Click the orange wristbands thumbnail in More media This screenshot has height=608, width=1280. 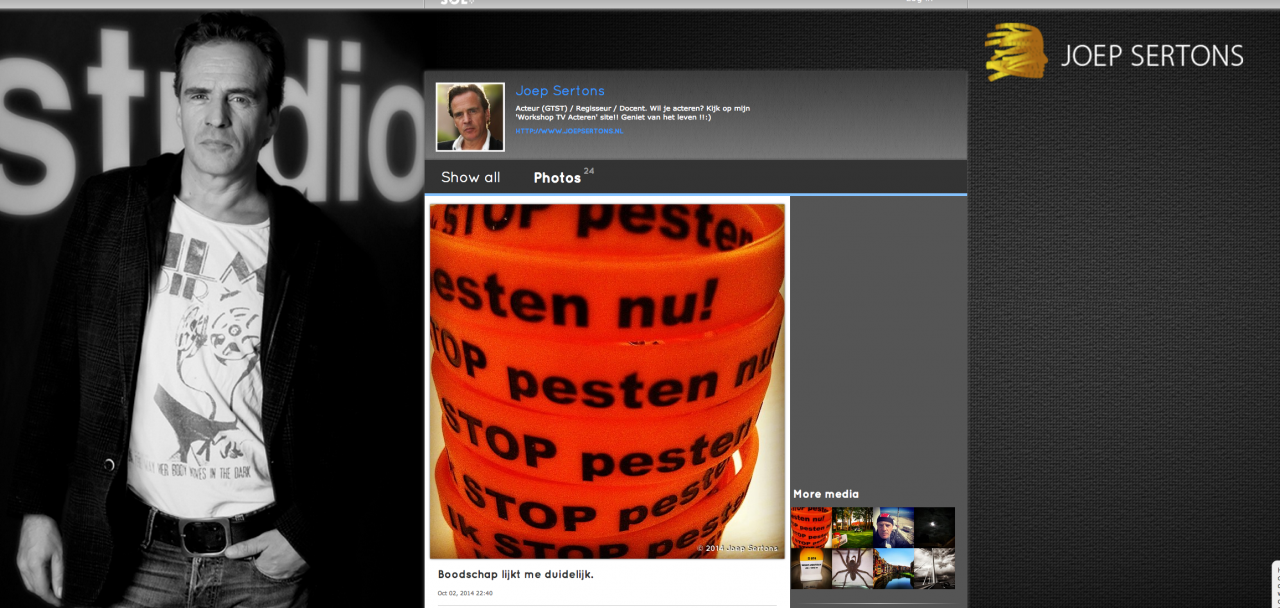coord(811,527)
